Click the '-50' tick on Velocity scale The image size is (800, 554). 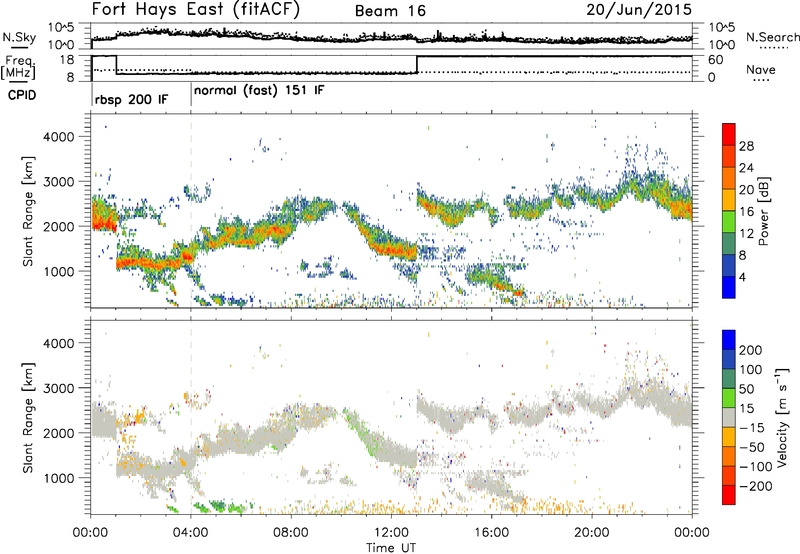[752, 447]
